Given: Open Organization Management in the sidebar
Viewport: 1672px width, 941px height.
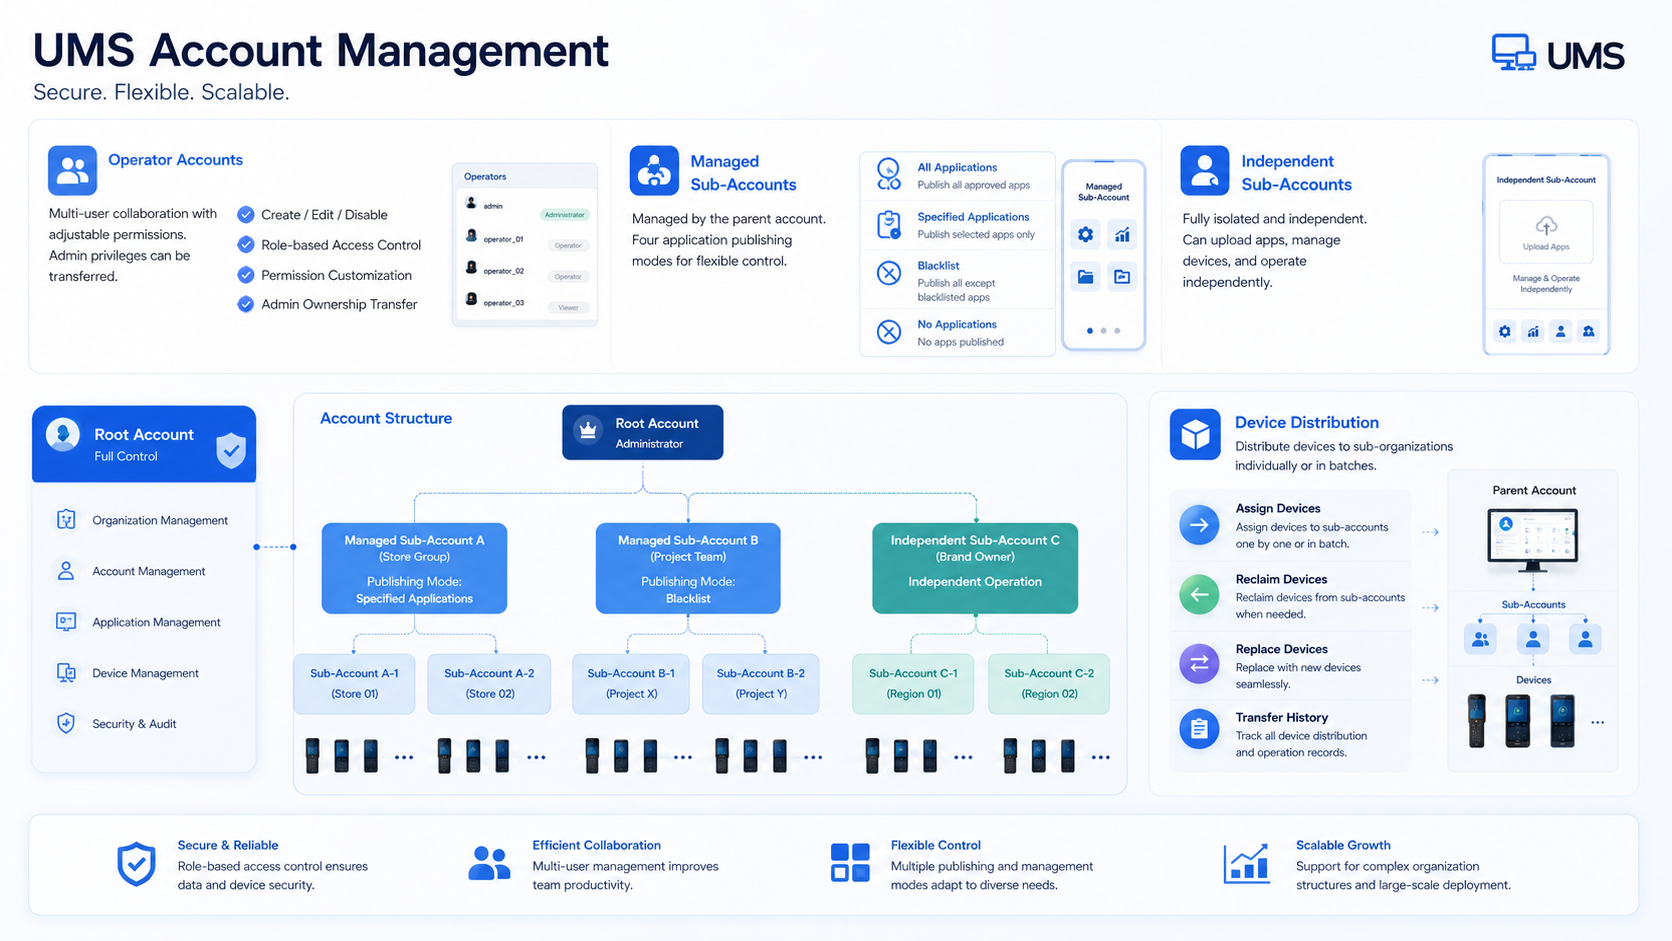Looking at the screenshot, I should click(x=144, y=520).
